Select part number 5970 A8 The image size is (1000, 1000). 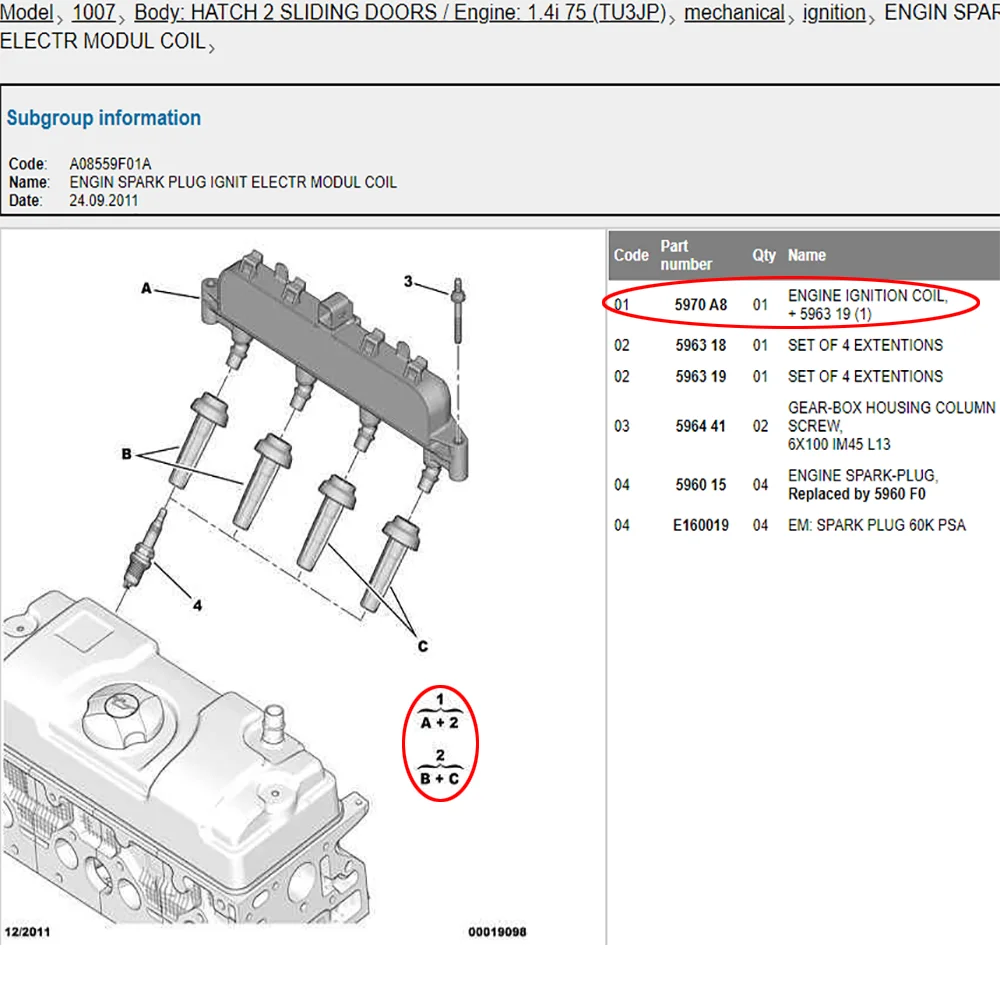[x=700, y=305]
